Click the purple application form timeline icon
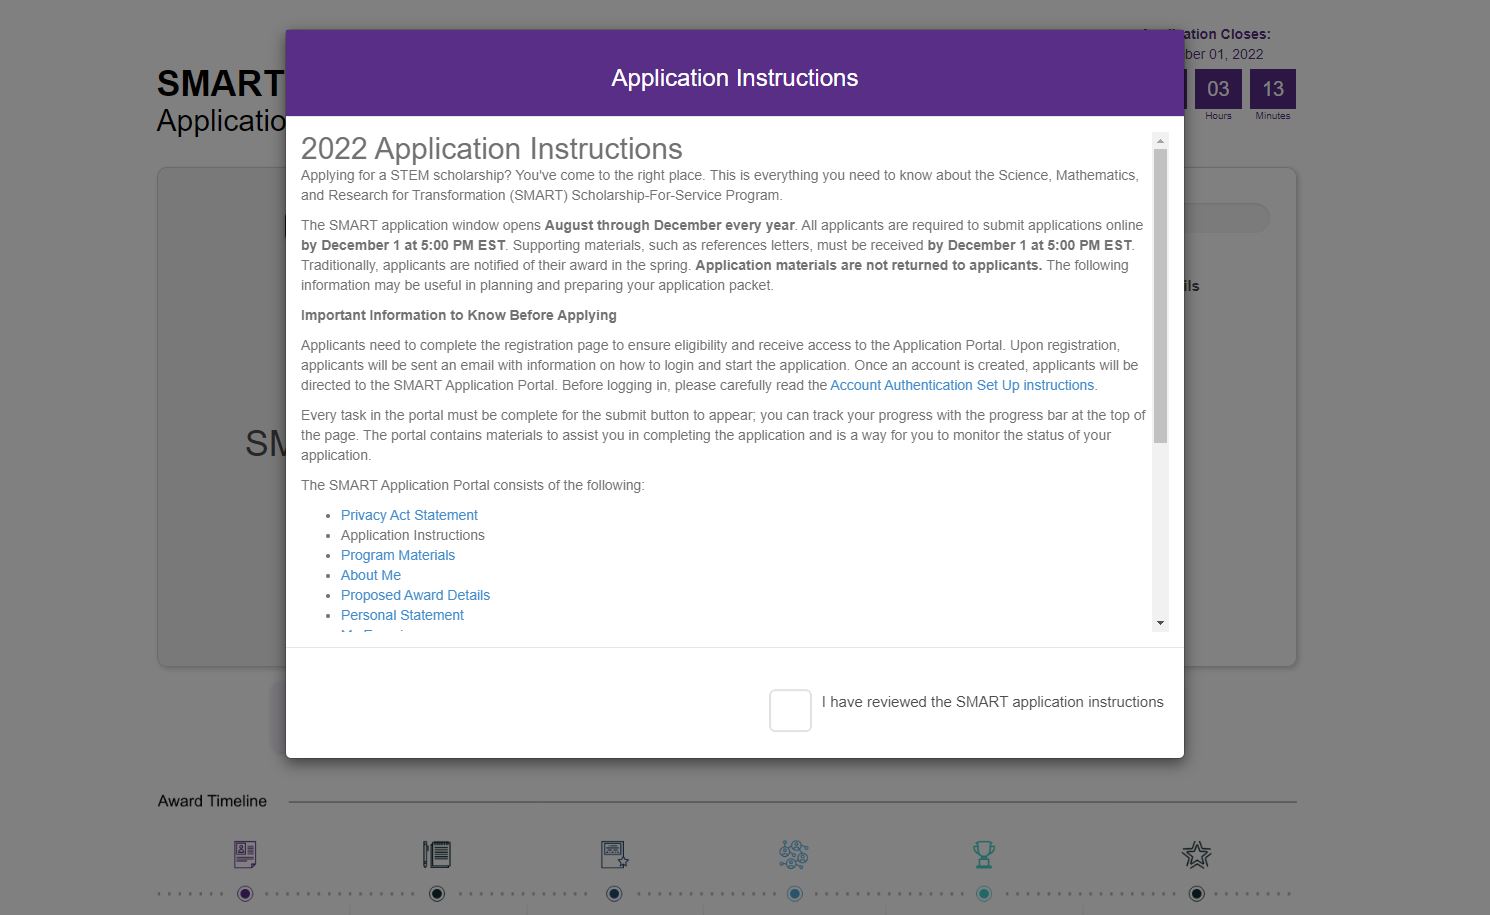 click(245, 854)
